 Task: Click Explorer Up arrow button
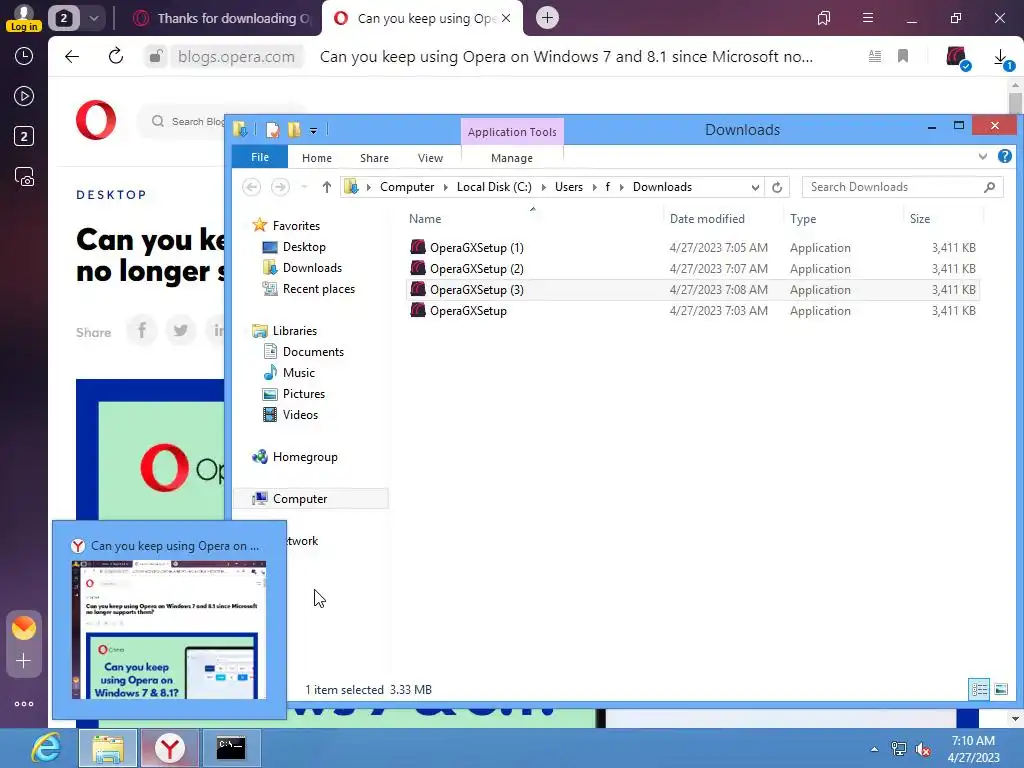point(327,187)
